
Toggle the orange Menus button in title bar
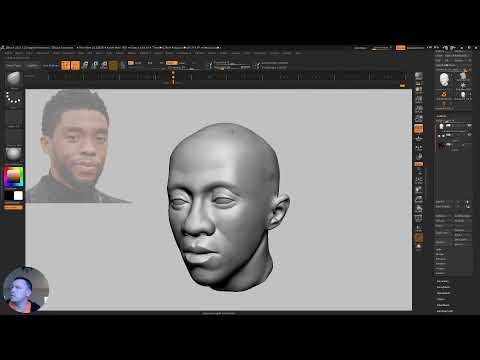click(400, 48)
